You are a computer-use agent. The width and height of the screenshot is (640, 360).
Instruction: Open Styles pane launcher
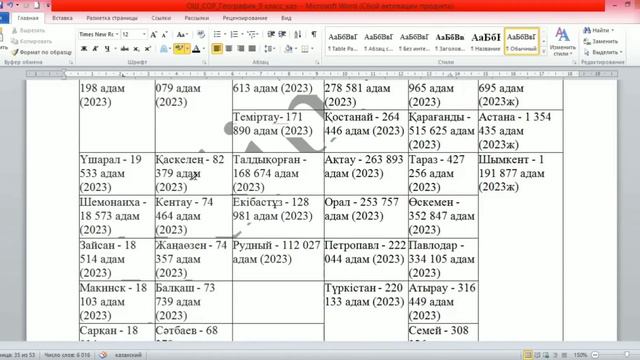point(574,62)
